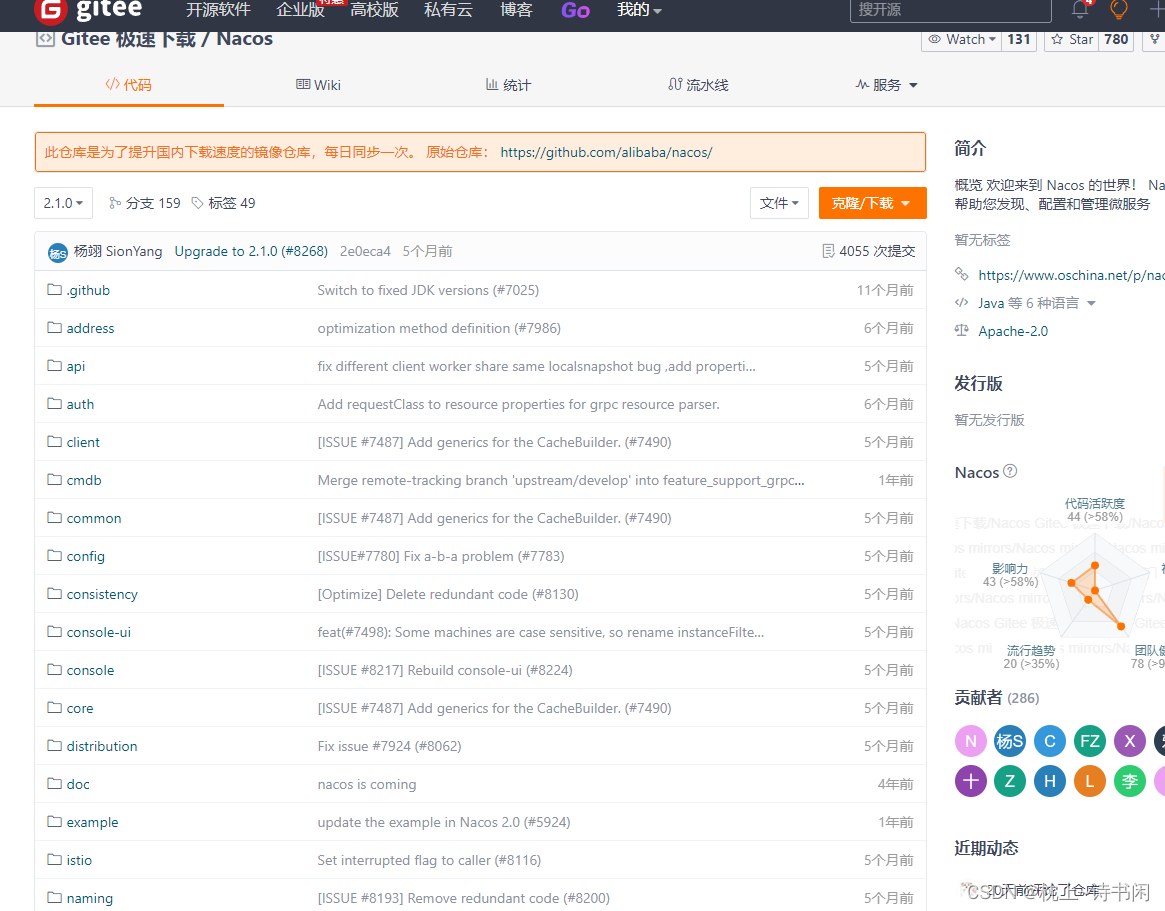This screenshot has width=1165, height=911.
Task: Switch to the 统计 tab
Action: coord(508,85)
